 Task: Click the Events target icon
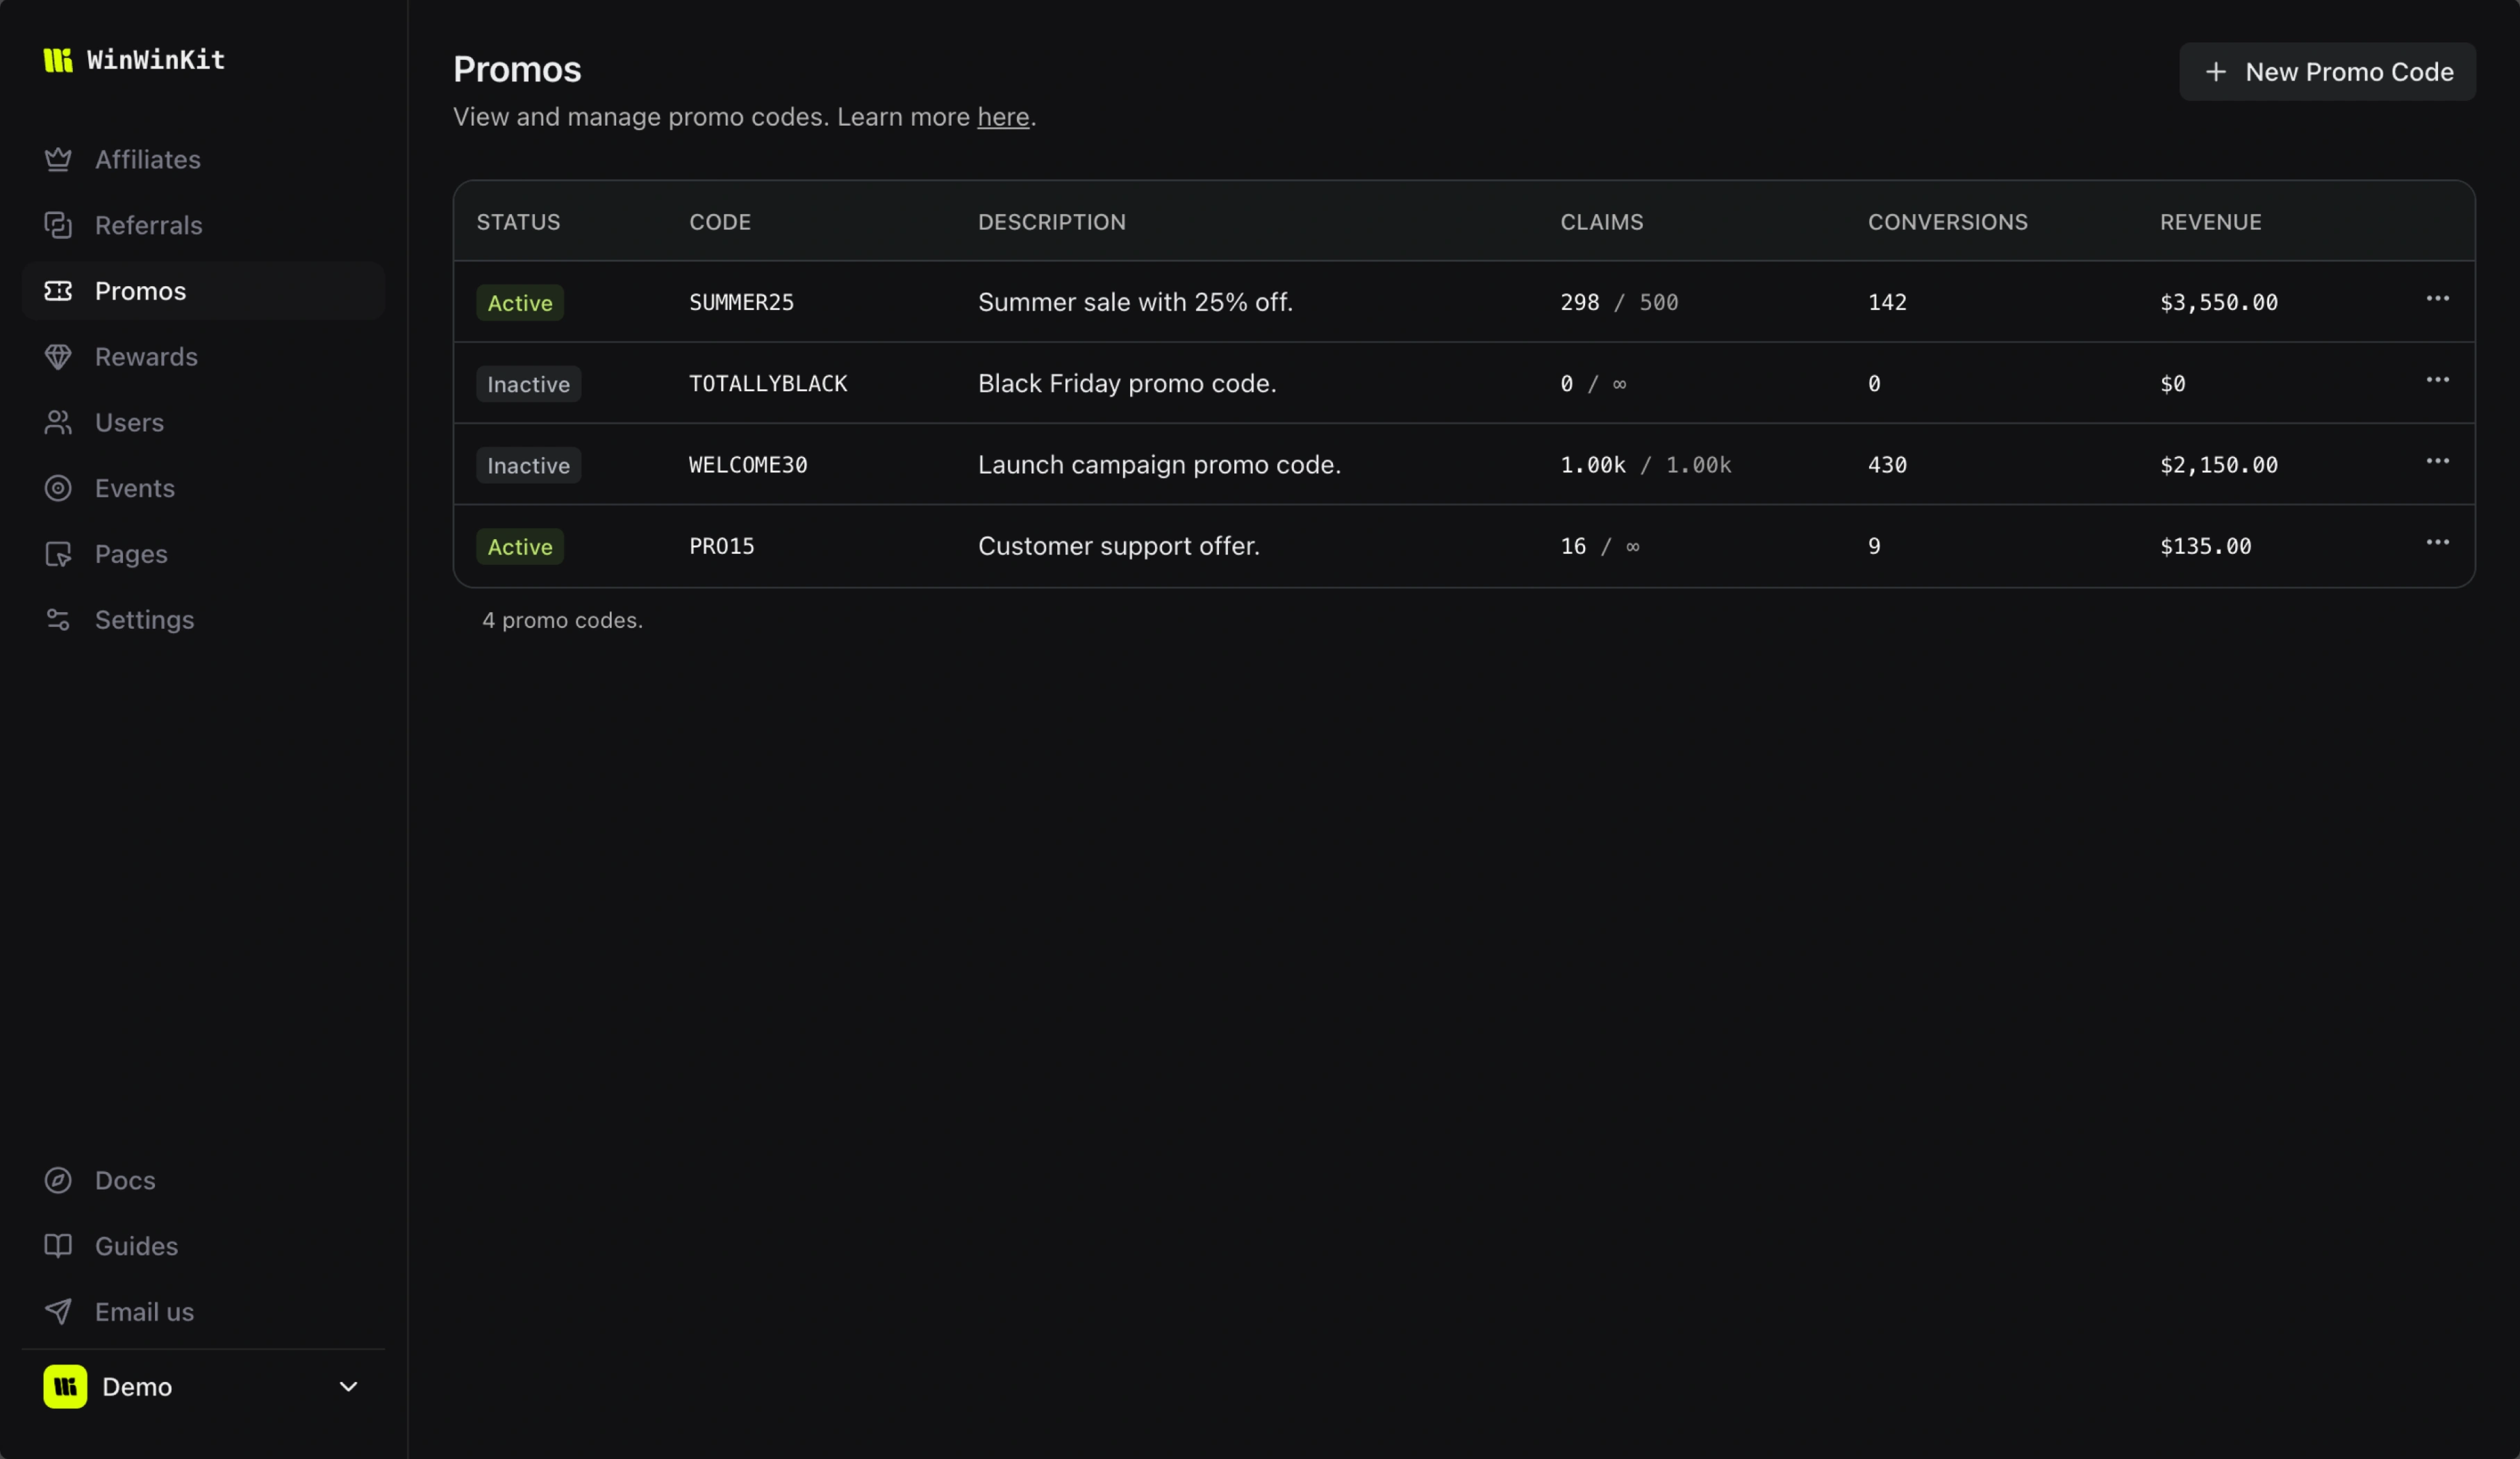[58, 488]
